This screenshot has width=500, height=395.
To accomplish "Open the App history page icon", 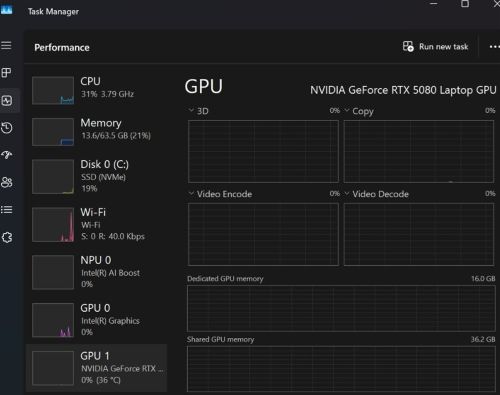I will coord(7,128).
